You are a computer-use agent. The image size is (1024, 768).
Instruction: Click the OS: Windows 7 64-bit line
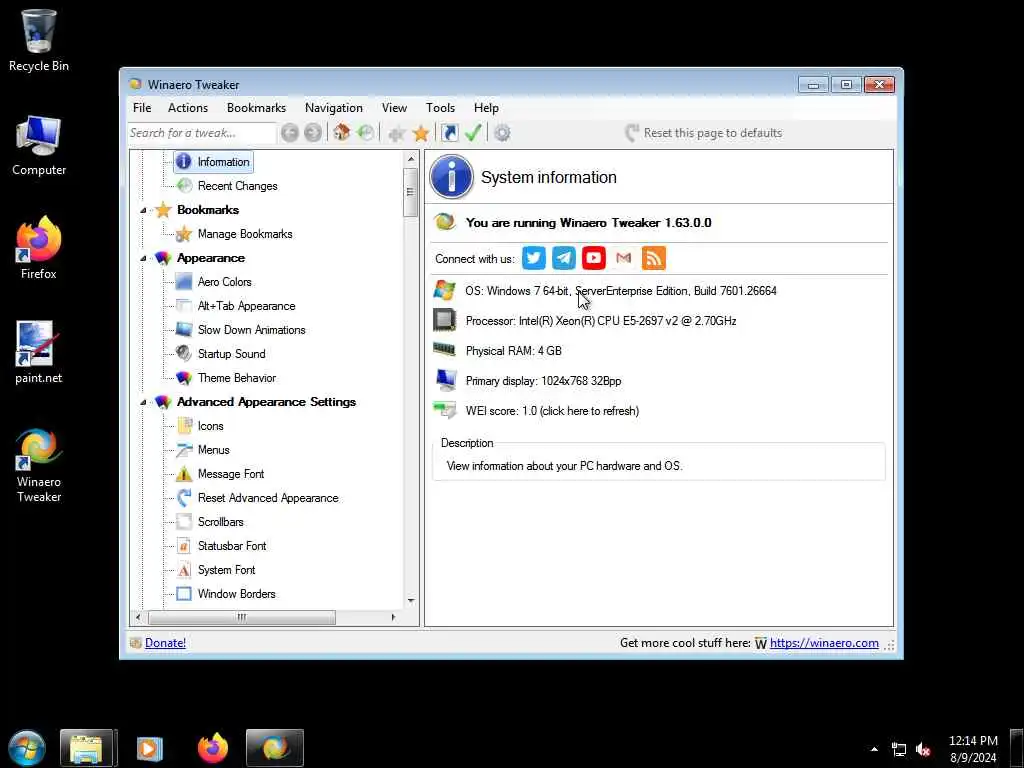click(x=620, y=291)
